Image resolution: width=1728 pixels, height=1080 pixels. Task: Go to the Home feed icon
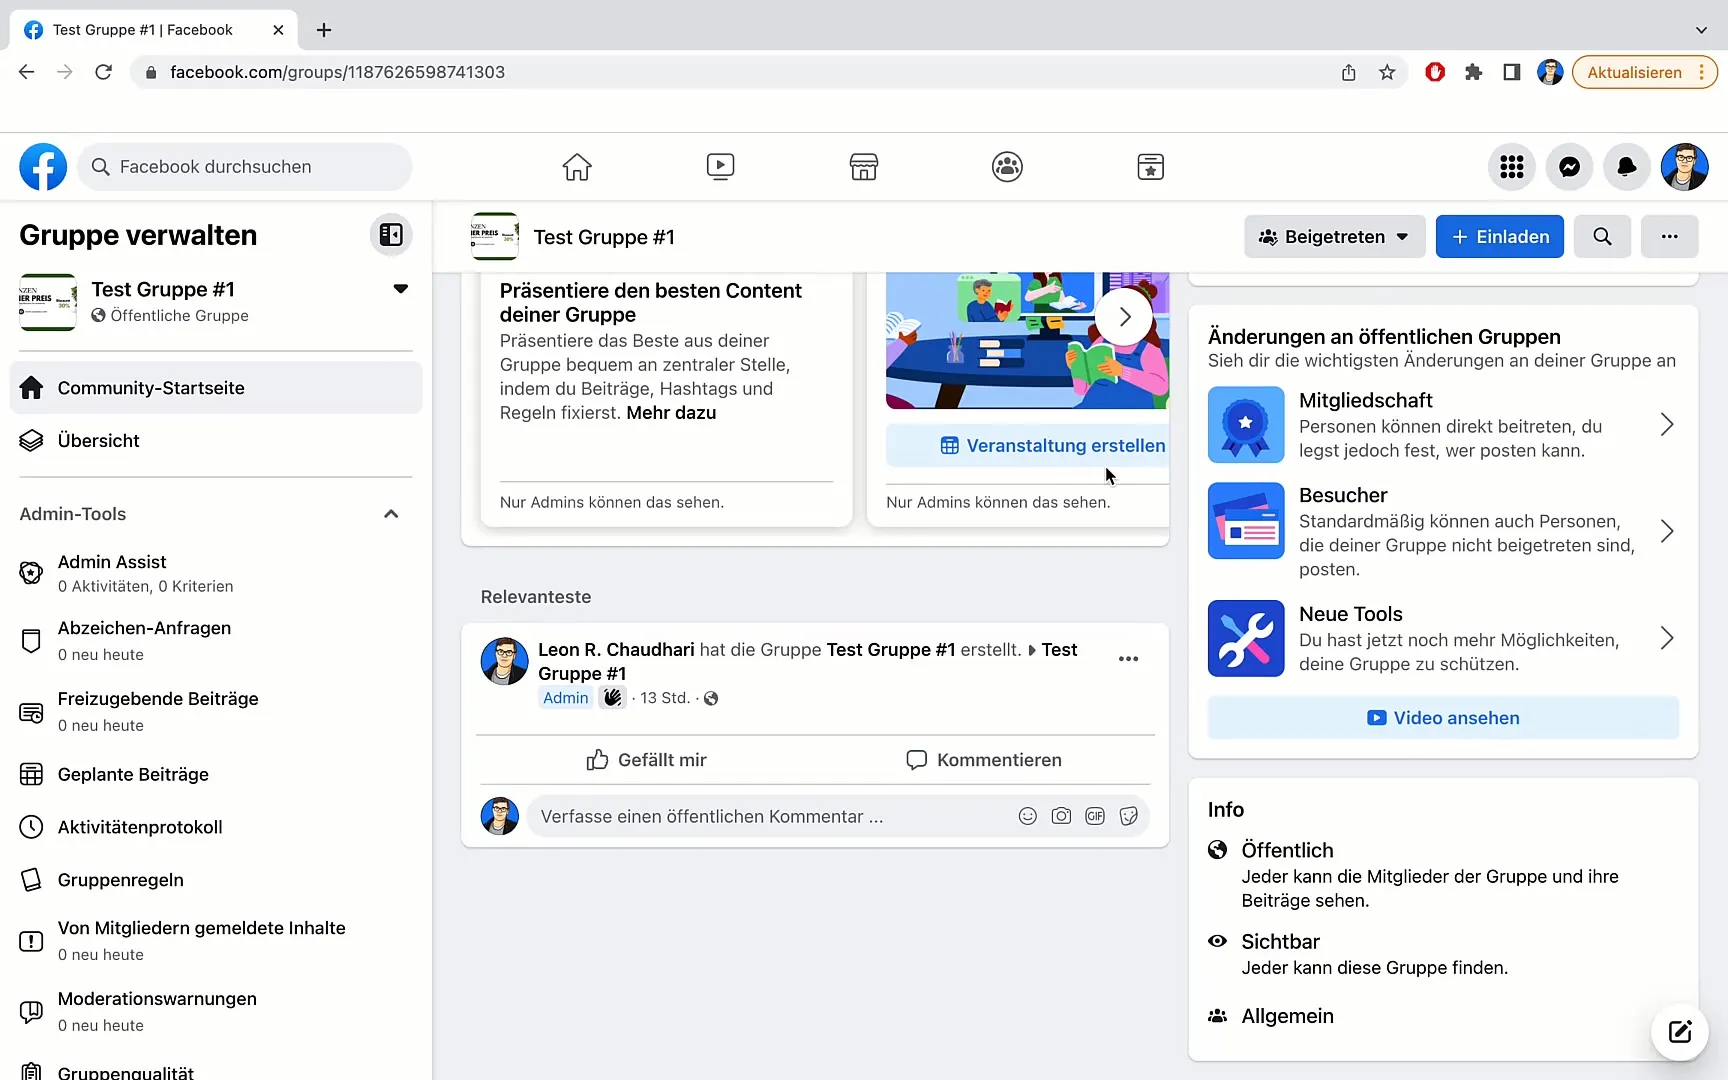[577, 167]
